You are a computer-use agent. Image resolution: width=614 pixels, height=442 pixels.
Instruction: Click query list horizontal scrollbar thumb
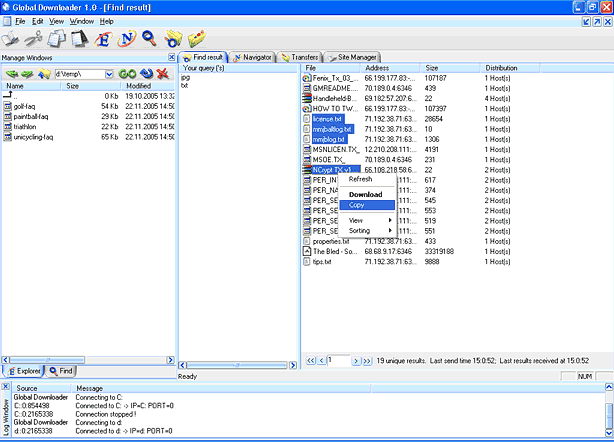click(237, 365)
